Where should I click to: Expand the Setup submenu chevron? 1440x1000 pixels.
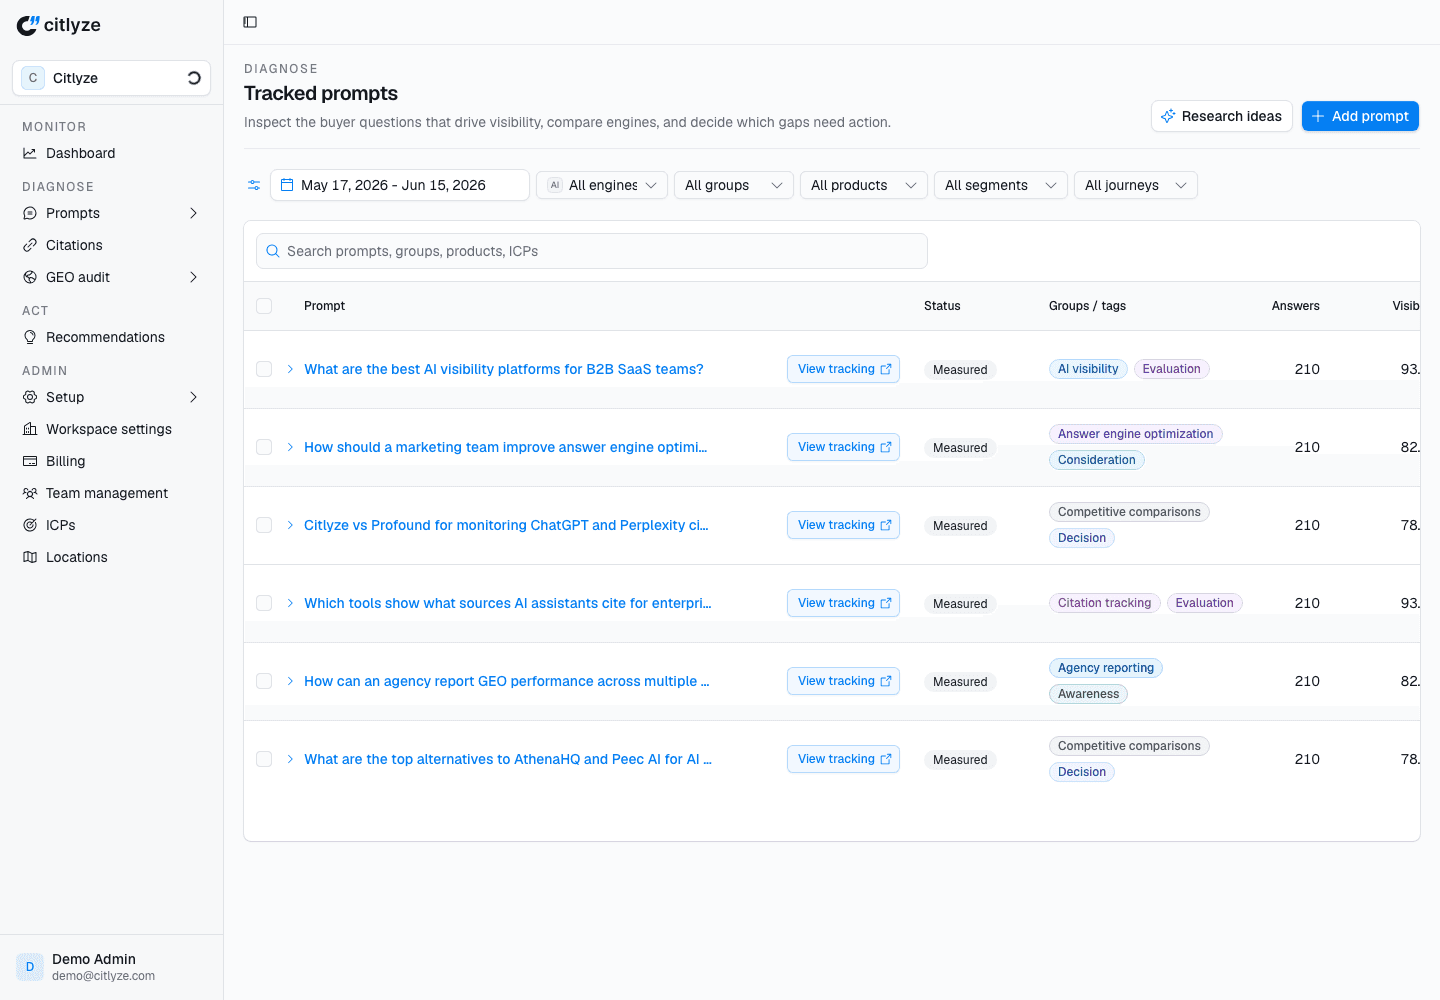pos(193,397)
